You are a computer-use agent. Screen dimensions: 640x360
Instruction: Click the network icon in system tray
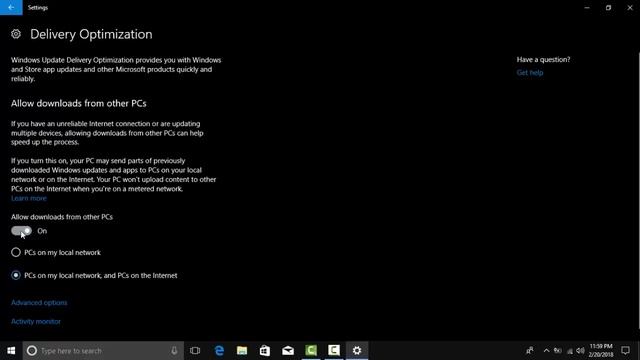pos(569,351)
